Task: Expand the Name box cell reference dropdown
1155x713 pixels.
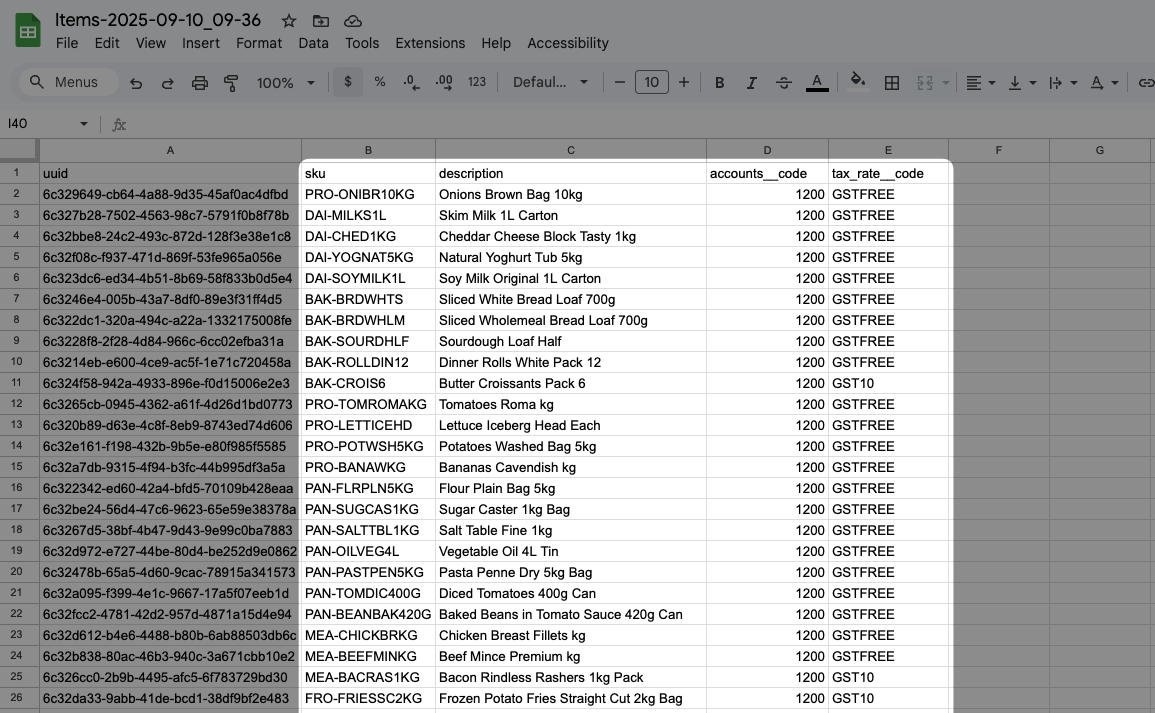Action: click(x=84, y=124)
